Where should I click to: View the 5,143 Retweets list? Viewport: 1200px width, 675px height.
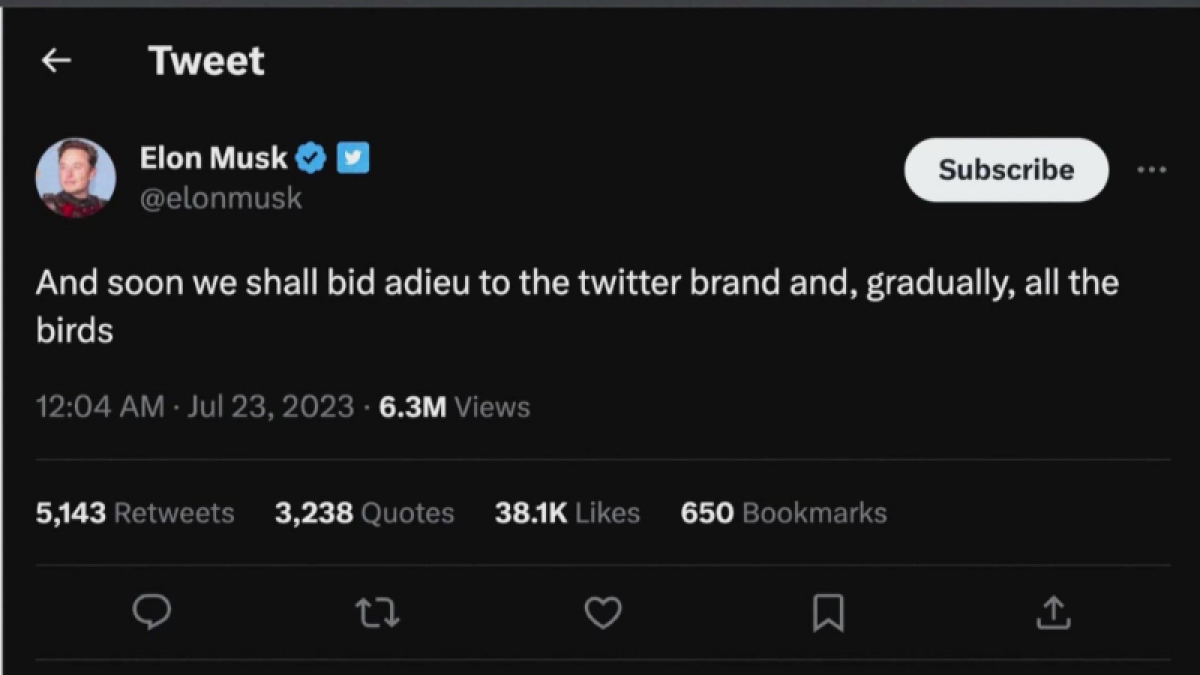pyautogui.click(x=135, y=513)
